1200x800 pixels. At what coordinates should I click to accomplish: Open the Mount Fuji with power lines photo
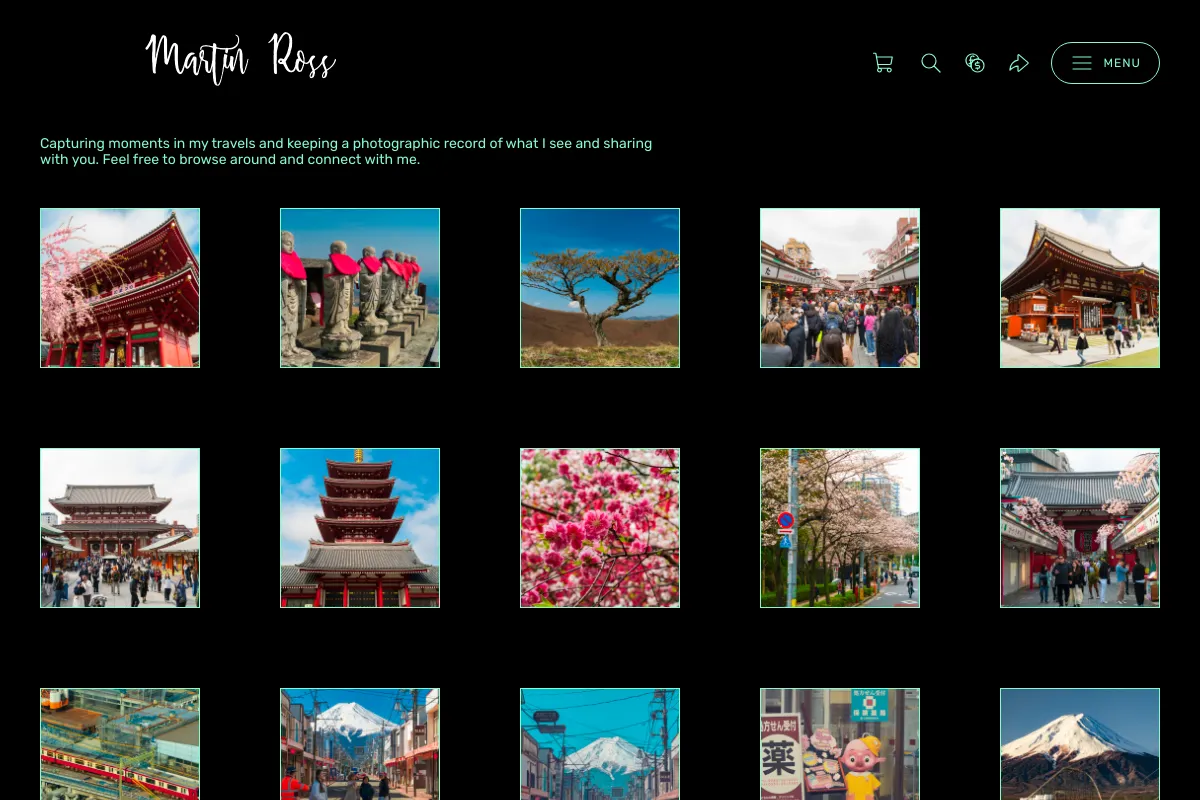600,744
